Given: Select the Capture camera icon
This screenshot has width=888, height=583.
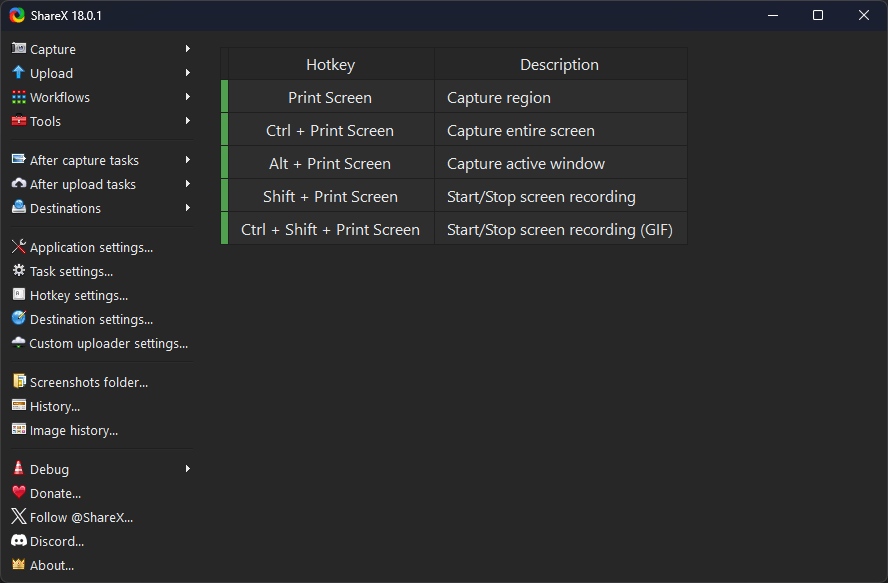Looking at the screenshot, I should click(17, 49).
